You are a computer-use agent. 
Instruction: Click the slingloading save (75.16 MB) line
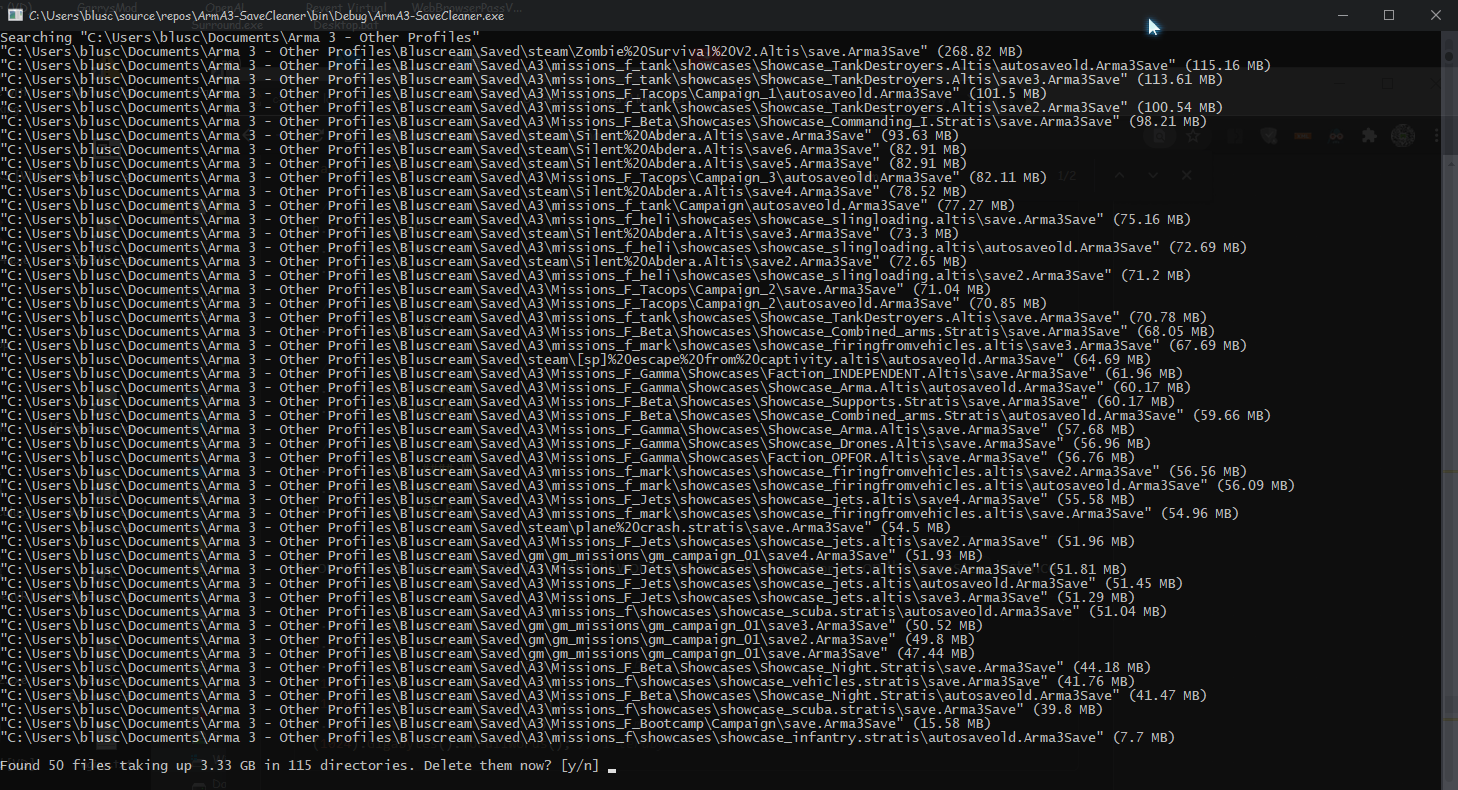(x=595, y=219)
